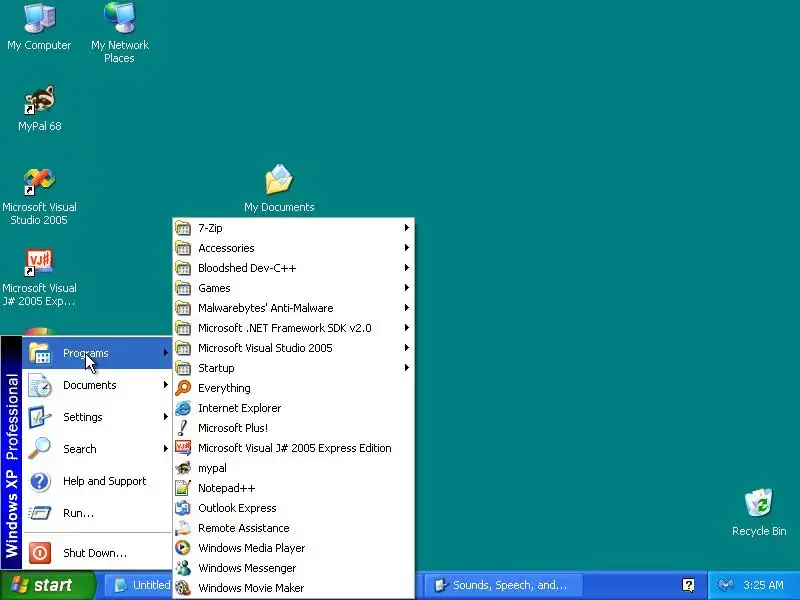The width and height of the screenshot is (800, 600).
Task: Click the Notepad++ icon in Programs
Action: pos(183,488)
